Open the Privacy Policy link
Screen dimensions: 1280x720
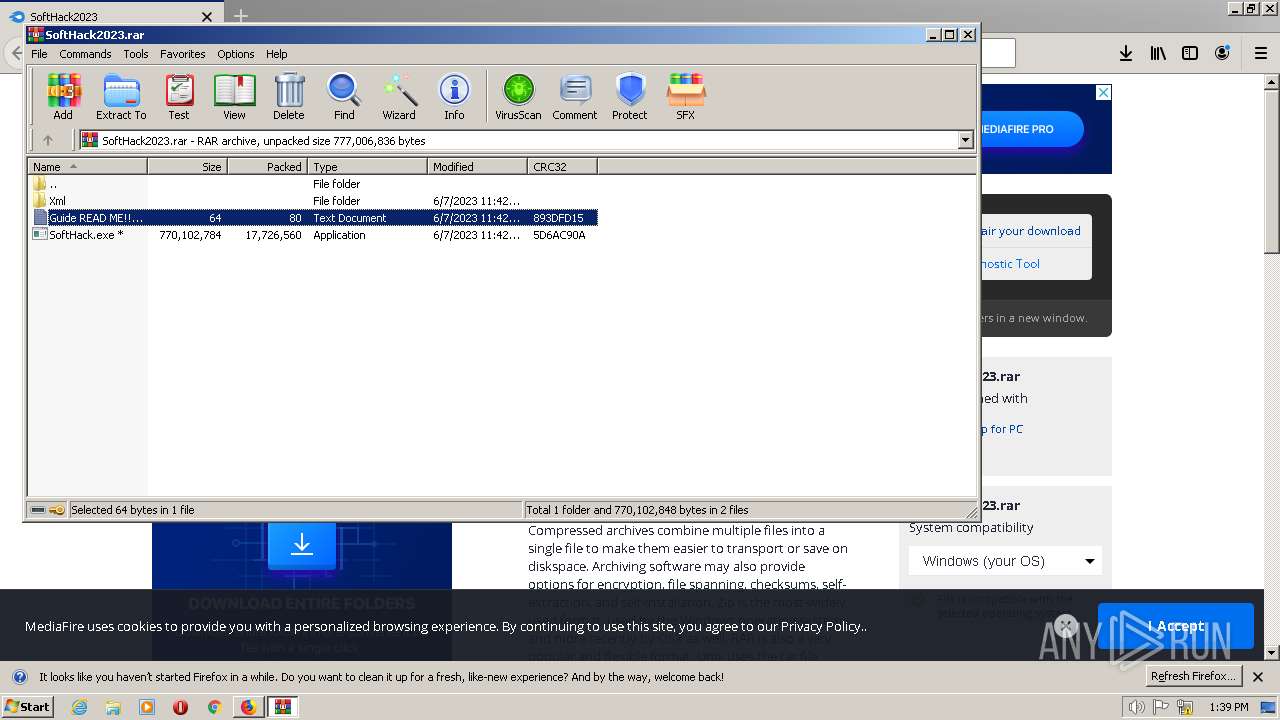click(820, 626)
